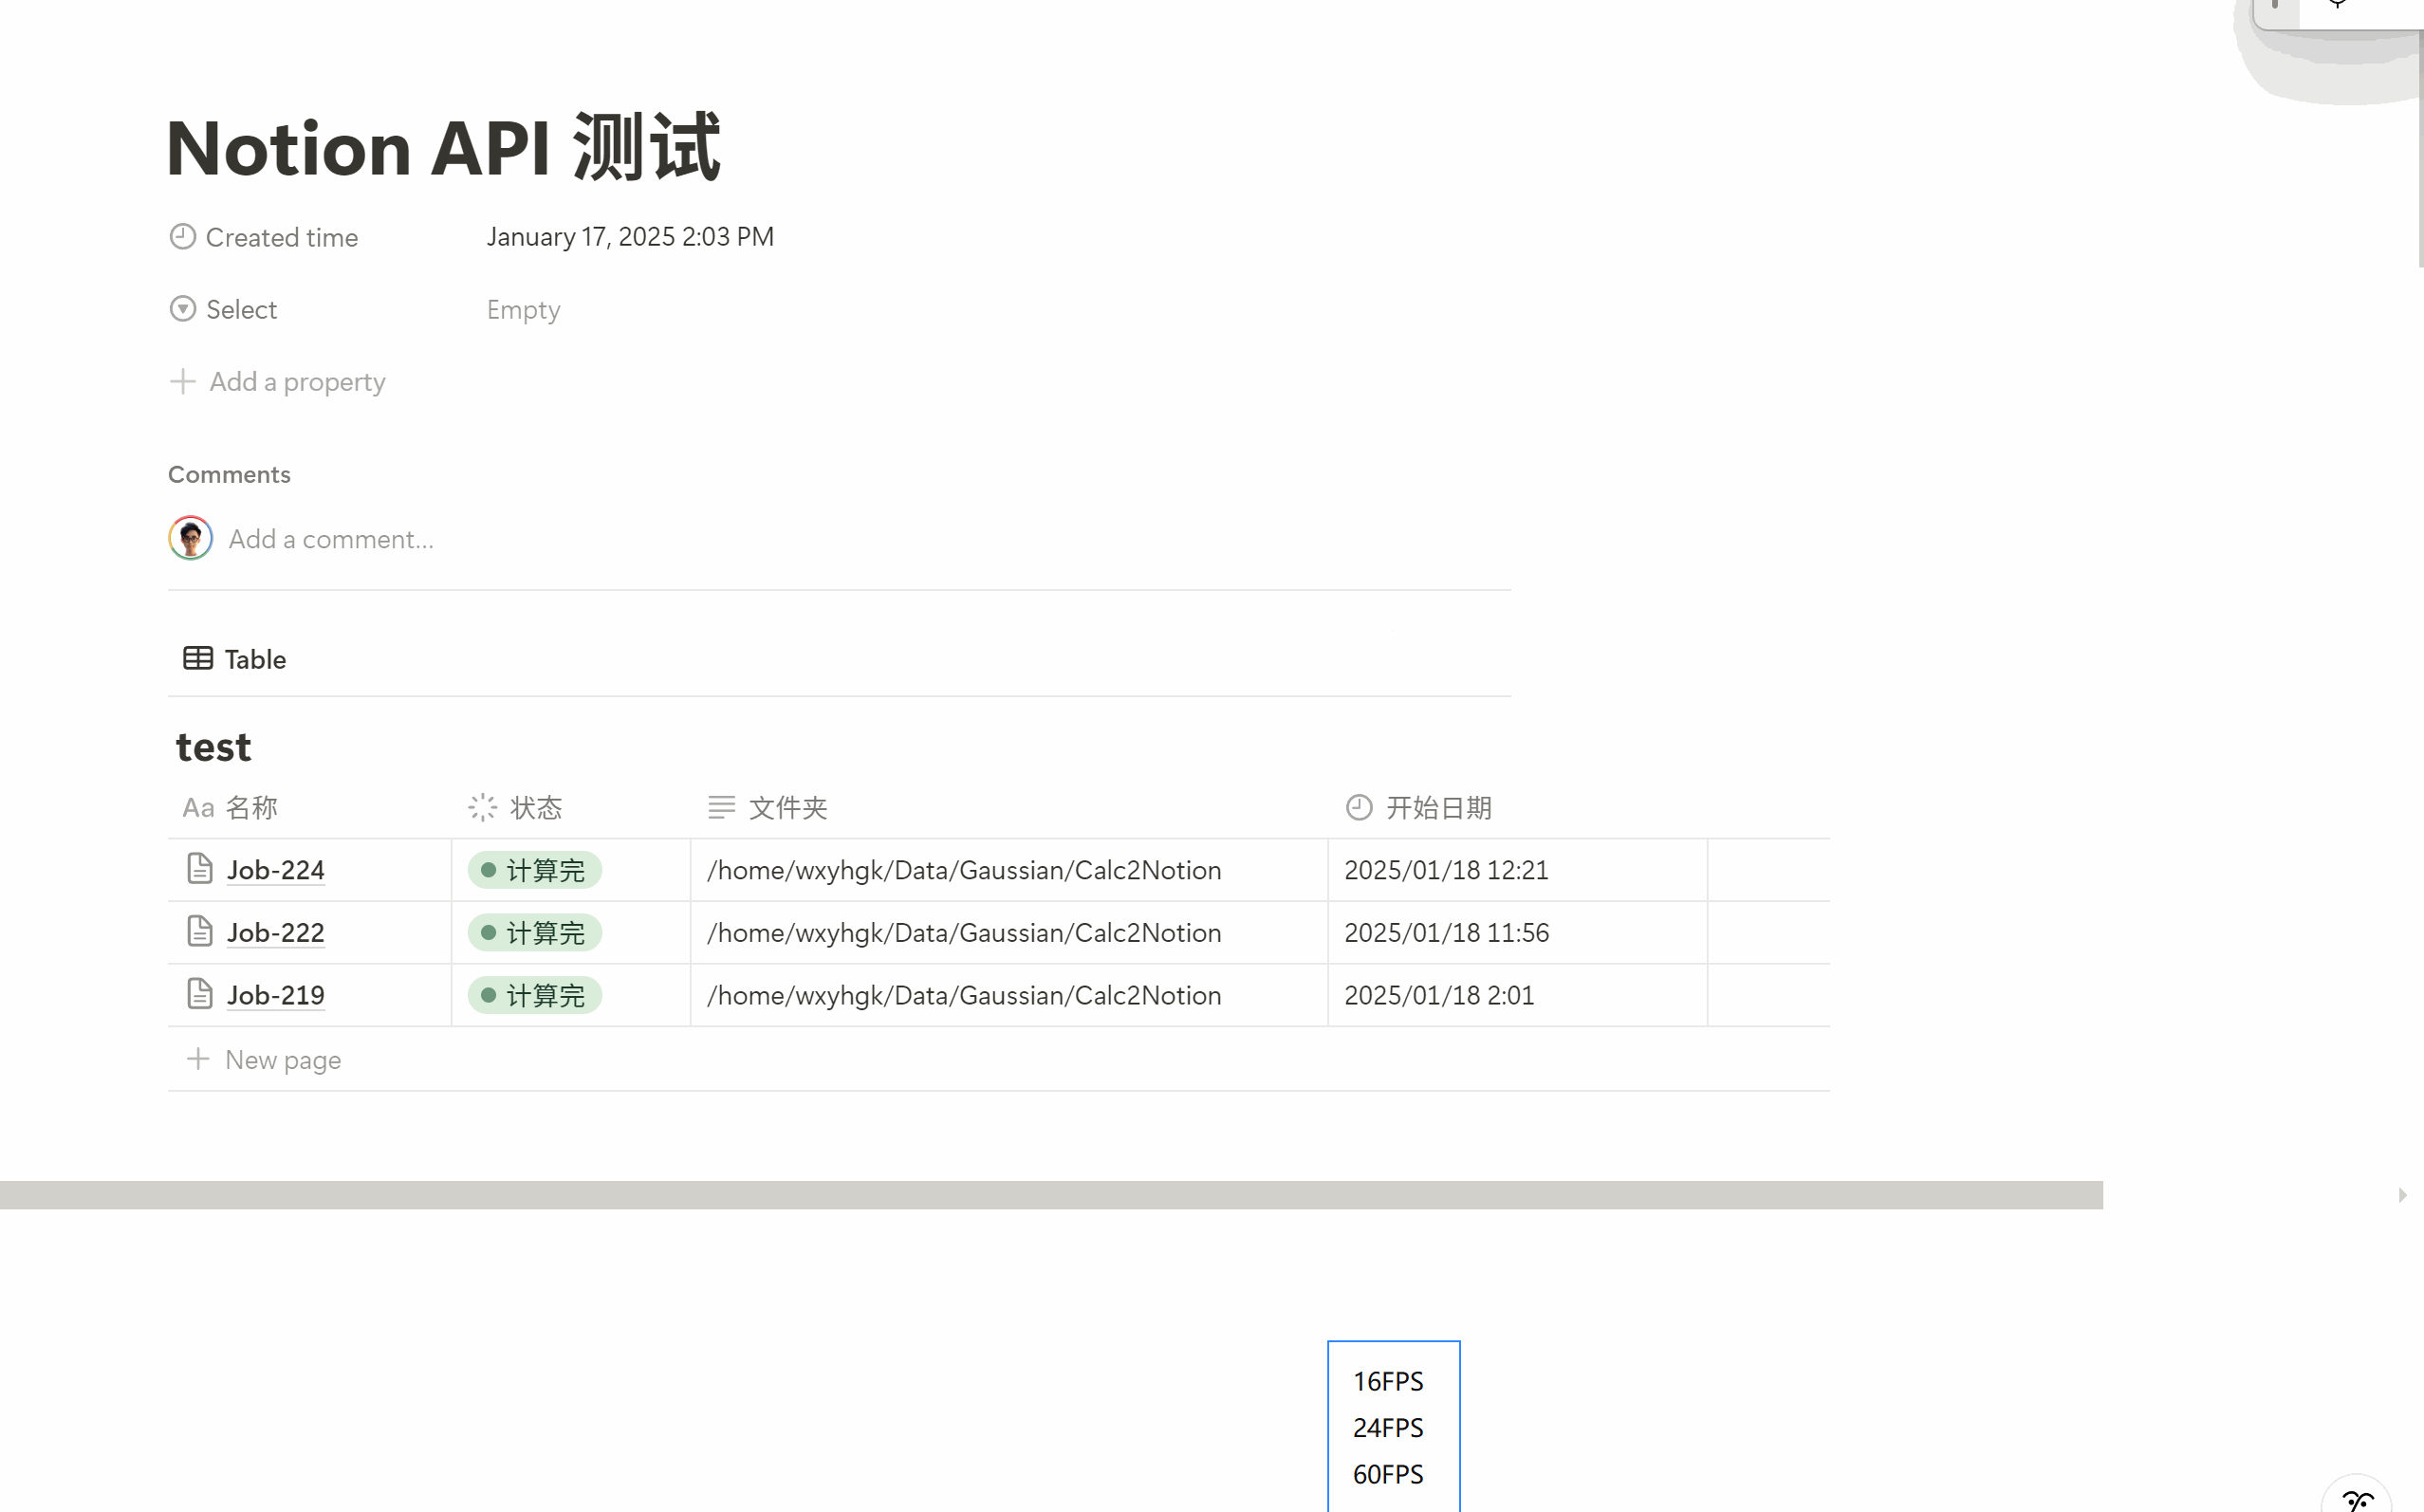The image size is (2424, 1512).
Task: Click the right arrow on horizontal scrollbar
Action: point(2402,1195)
